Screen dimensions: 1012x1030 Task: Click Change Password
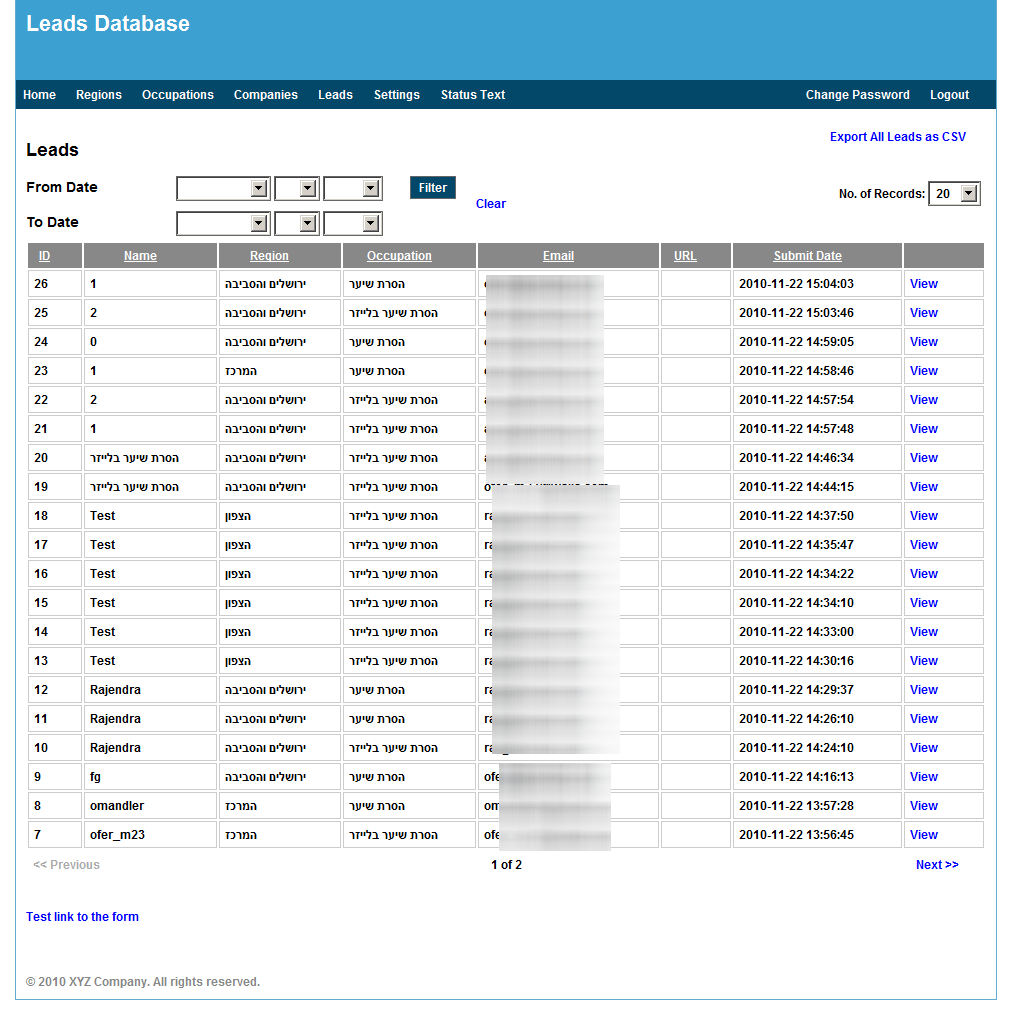tap(857, 95)
